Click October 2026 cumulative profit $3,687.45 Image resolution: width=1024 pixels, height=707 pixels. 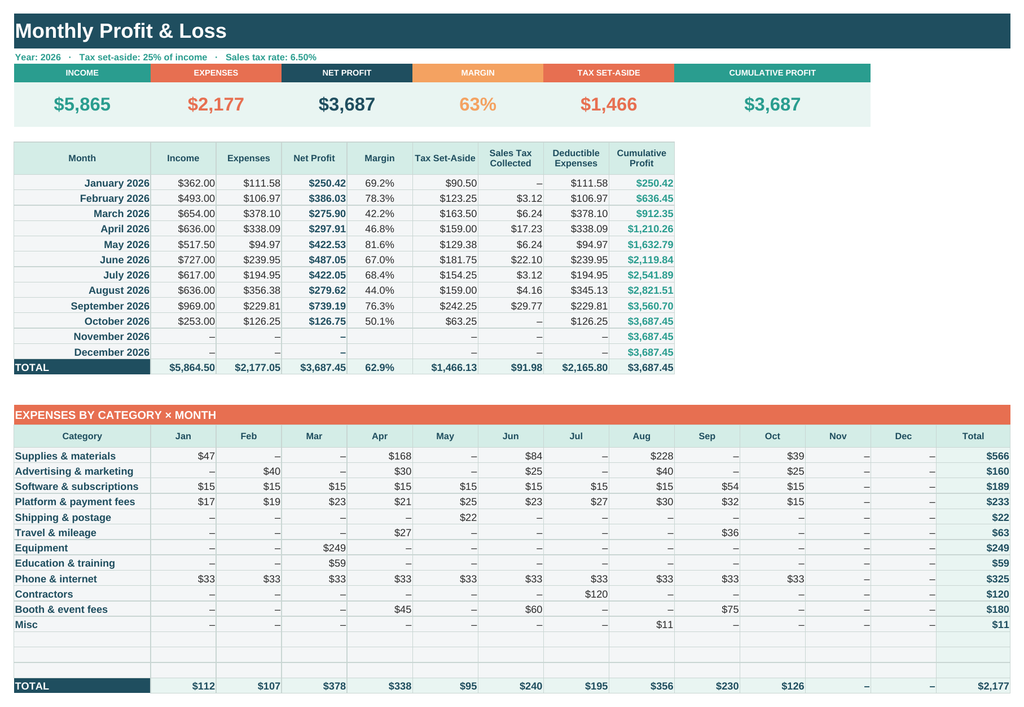[641, 321]
